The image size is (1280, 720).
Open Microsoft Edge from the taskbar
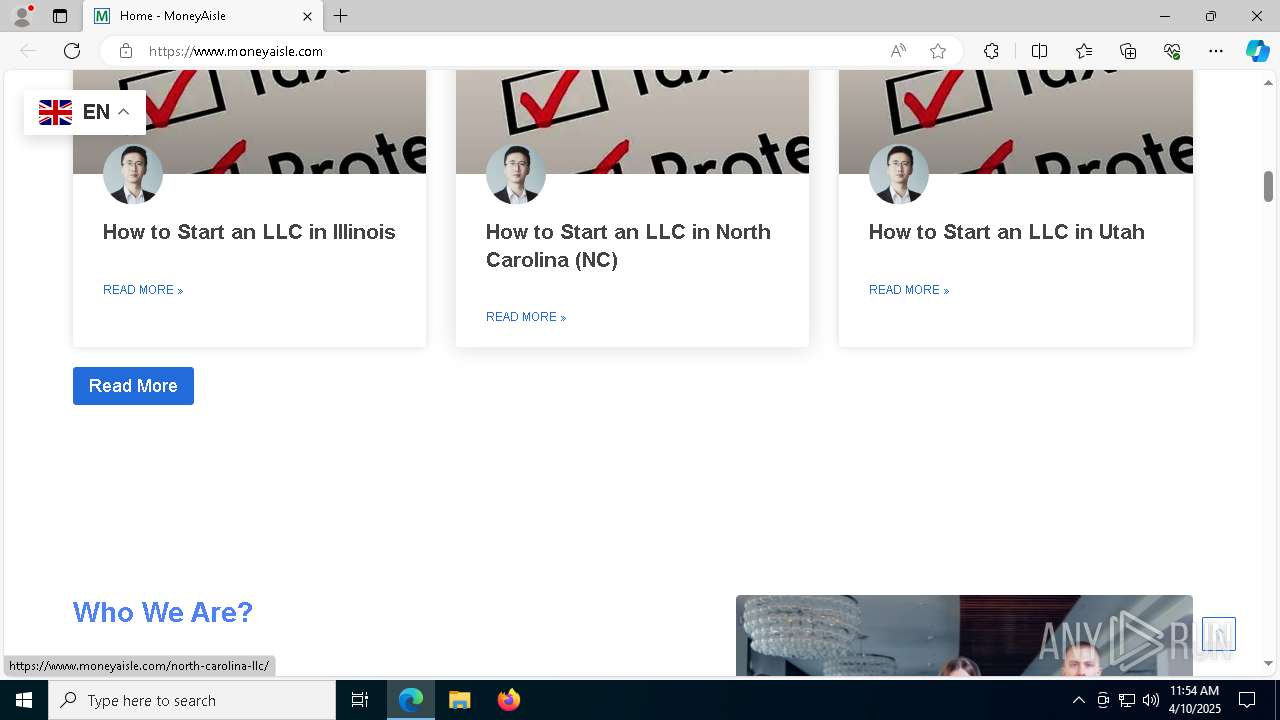(411, 700)
